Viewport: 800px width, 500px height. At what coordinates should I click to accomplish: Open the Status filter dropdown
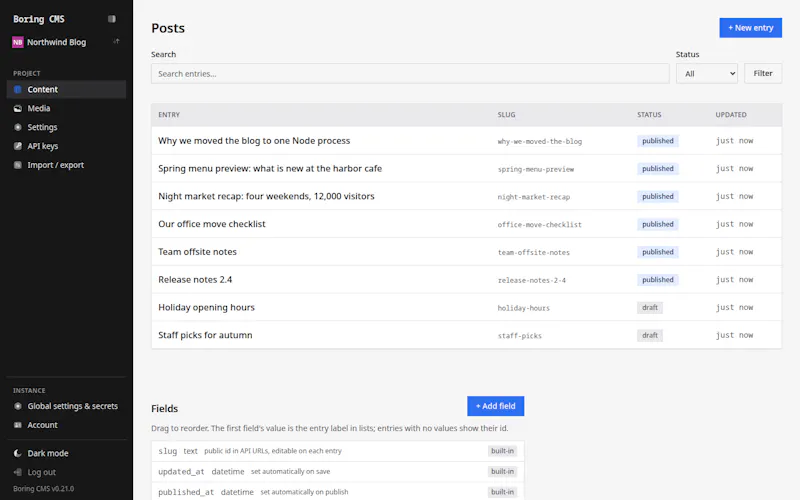coord(707,73)
